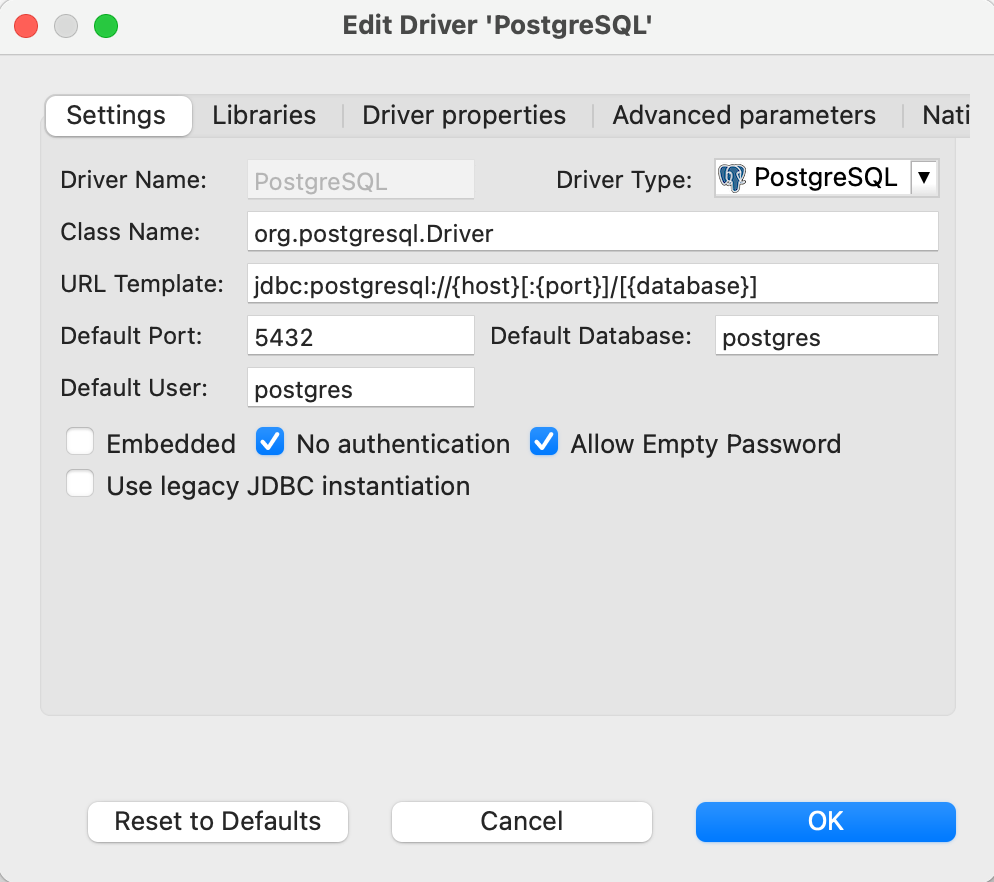This screenshot has height=882, width=994.
Task: Click the 'Default Database:' label
Action: (x=591, y=336)
